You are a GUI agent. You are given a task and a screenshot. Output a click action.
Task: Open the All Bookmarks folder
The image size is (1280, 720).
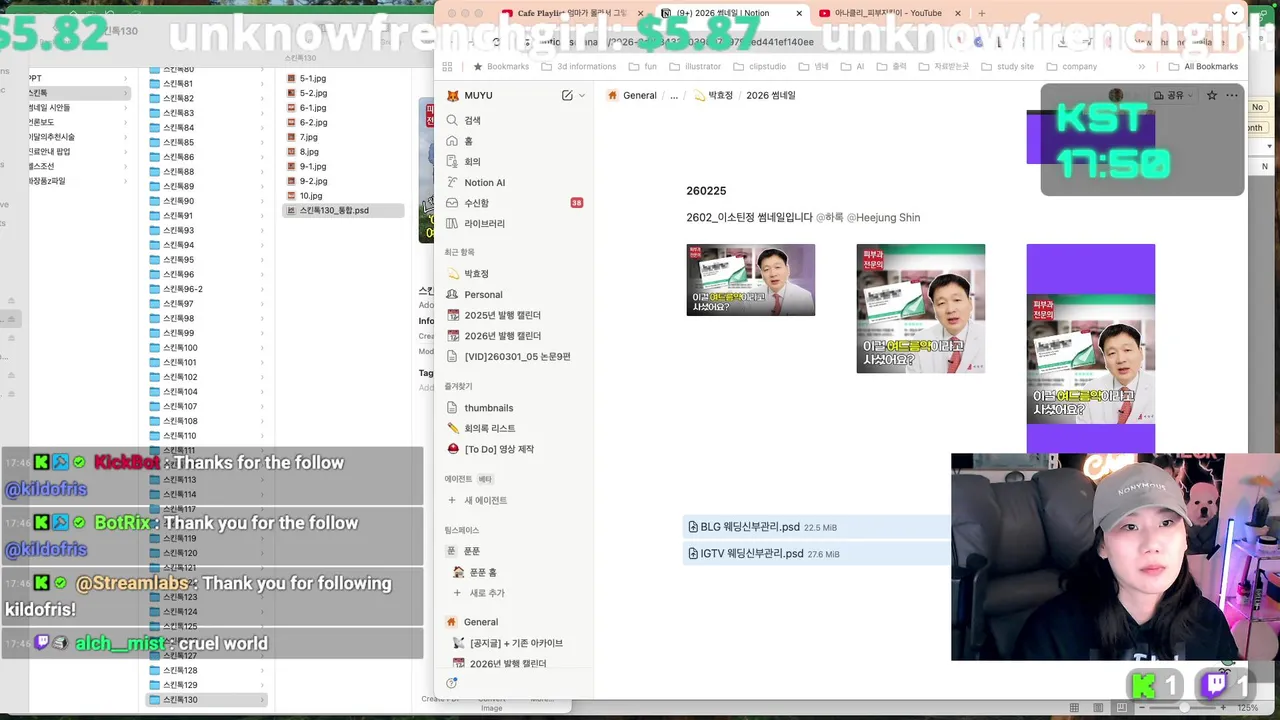click(x=1204, y=66)
